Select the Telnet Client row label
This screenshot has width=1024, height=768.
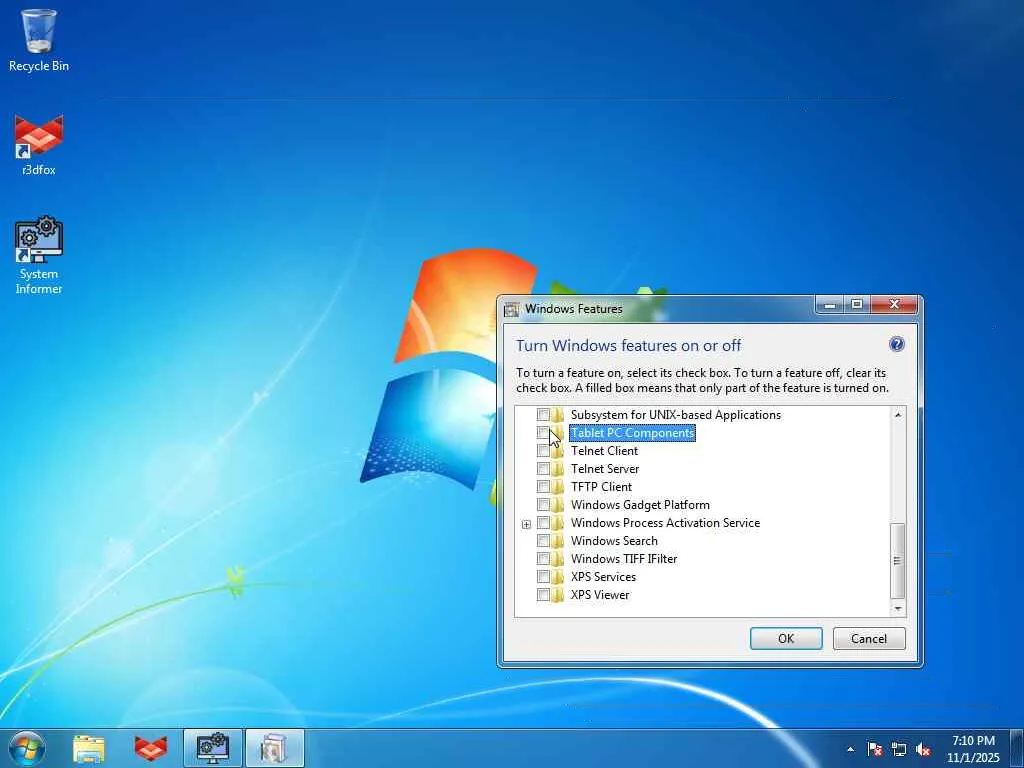point(604,451)
